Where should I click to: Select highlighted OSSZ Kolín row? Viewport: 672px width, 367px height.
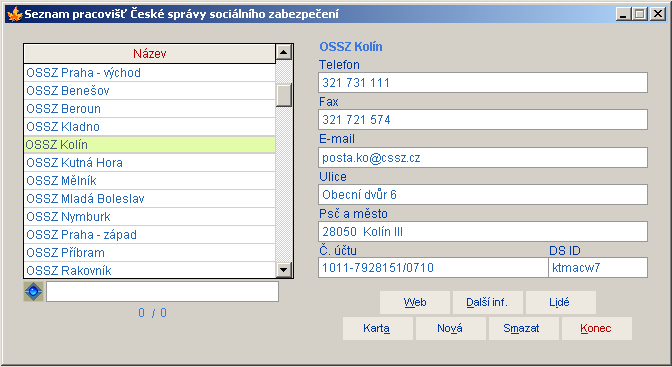(150, 145)
